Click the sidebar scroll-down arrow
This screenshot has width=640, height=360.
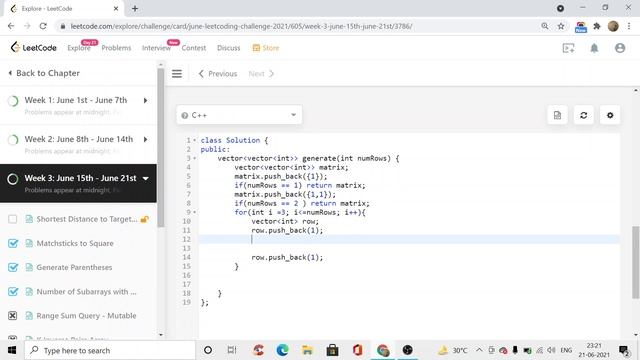[x=161, y=335]
